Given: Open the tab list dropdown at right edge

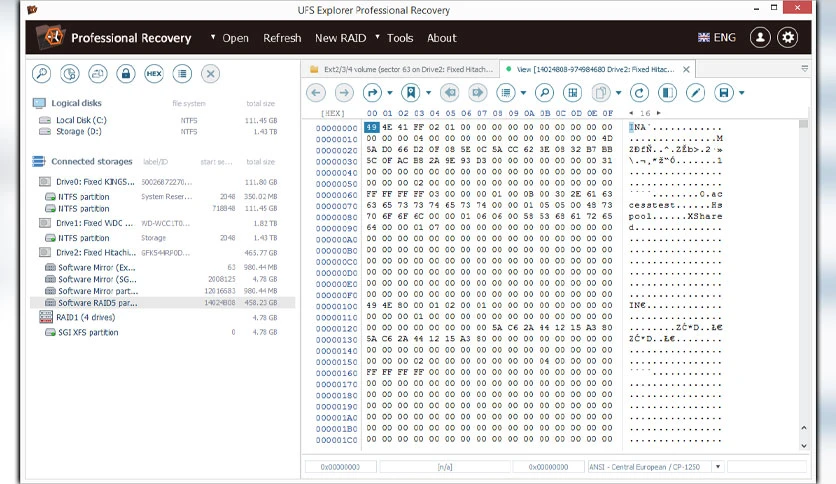Looking at the screenshot, I should point(805,69).
